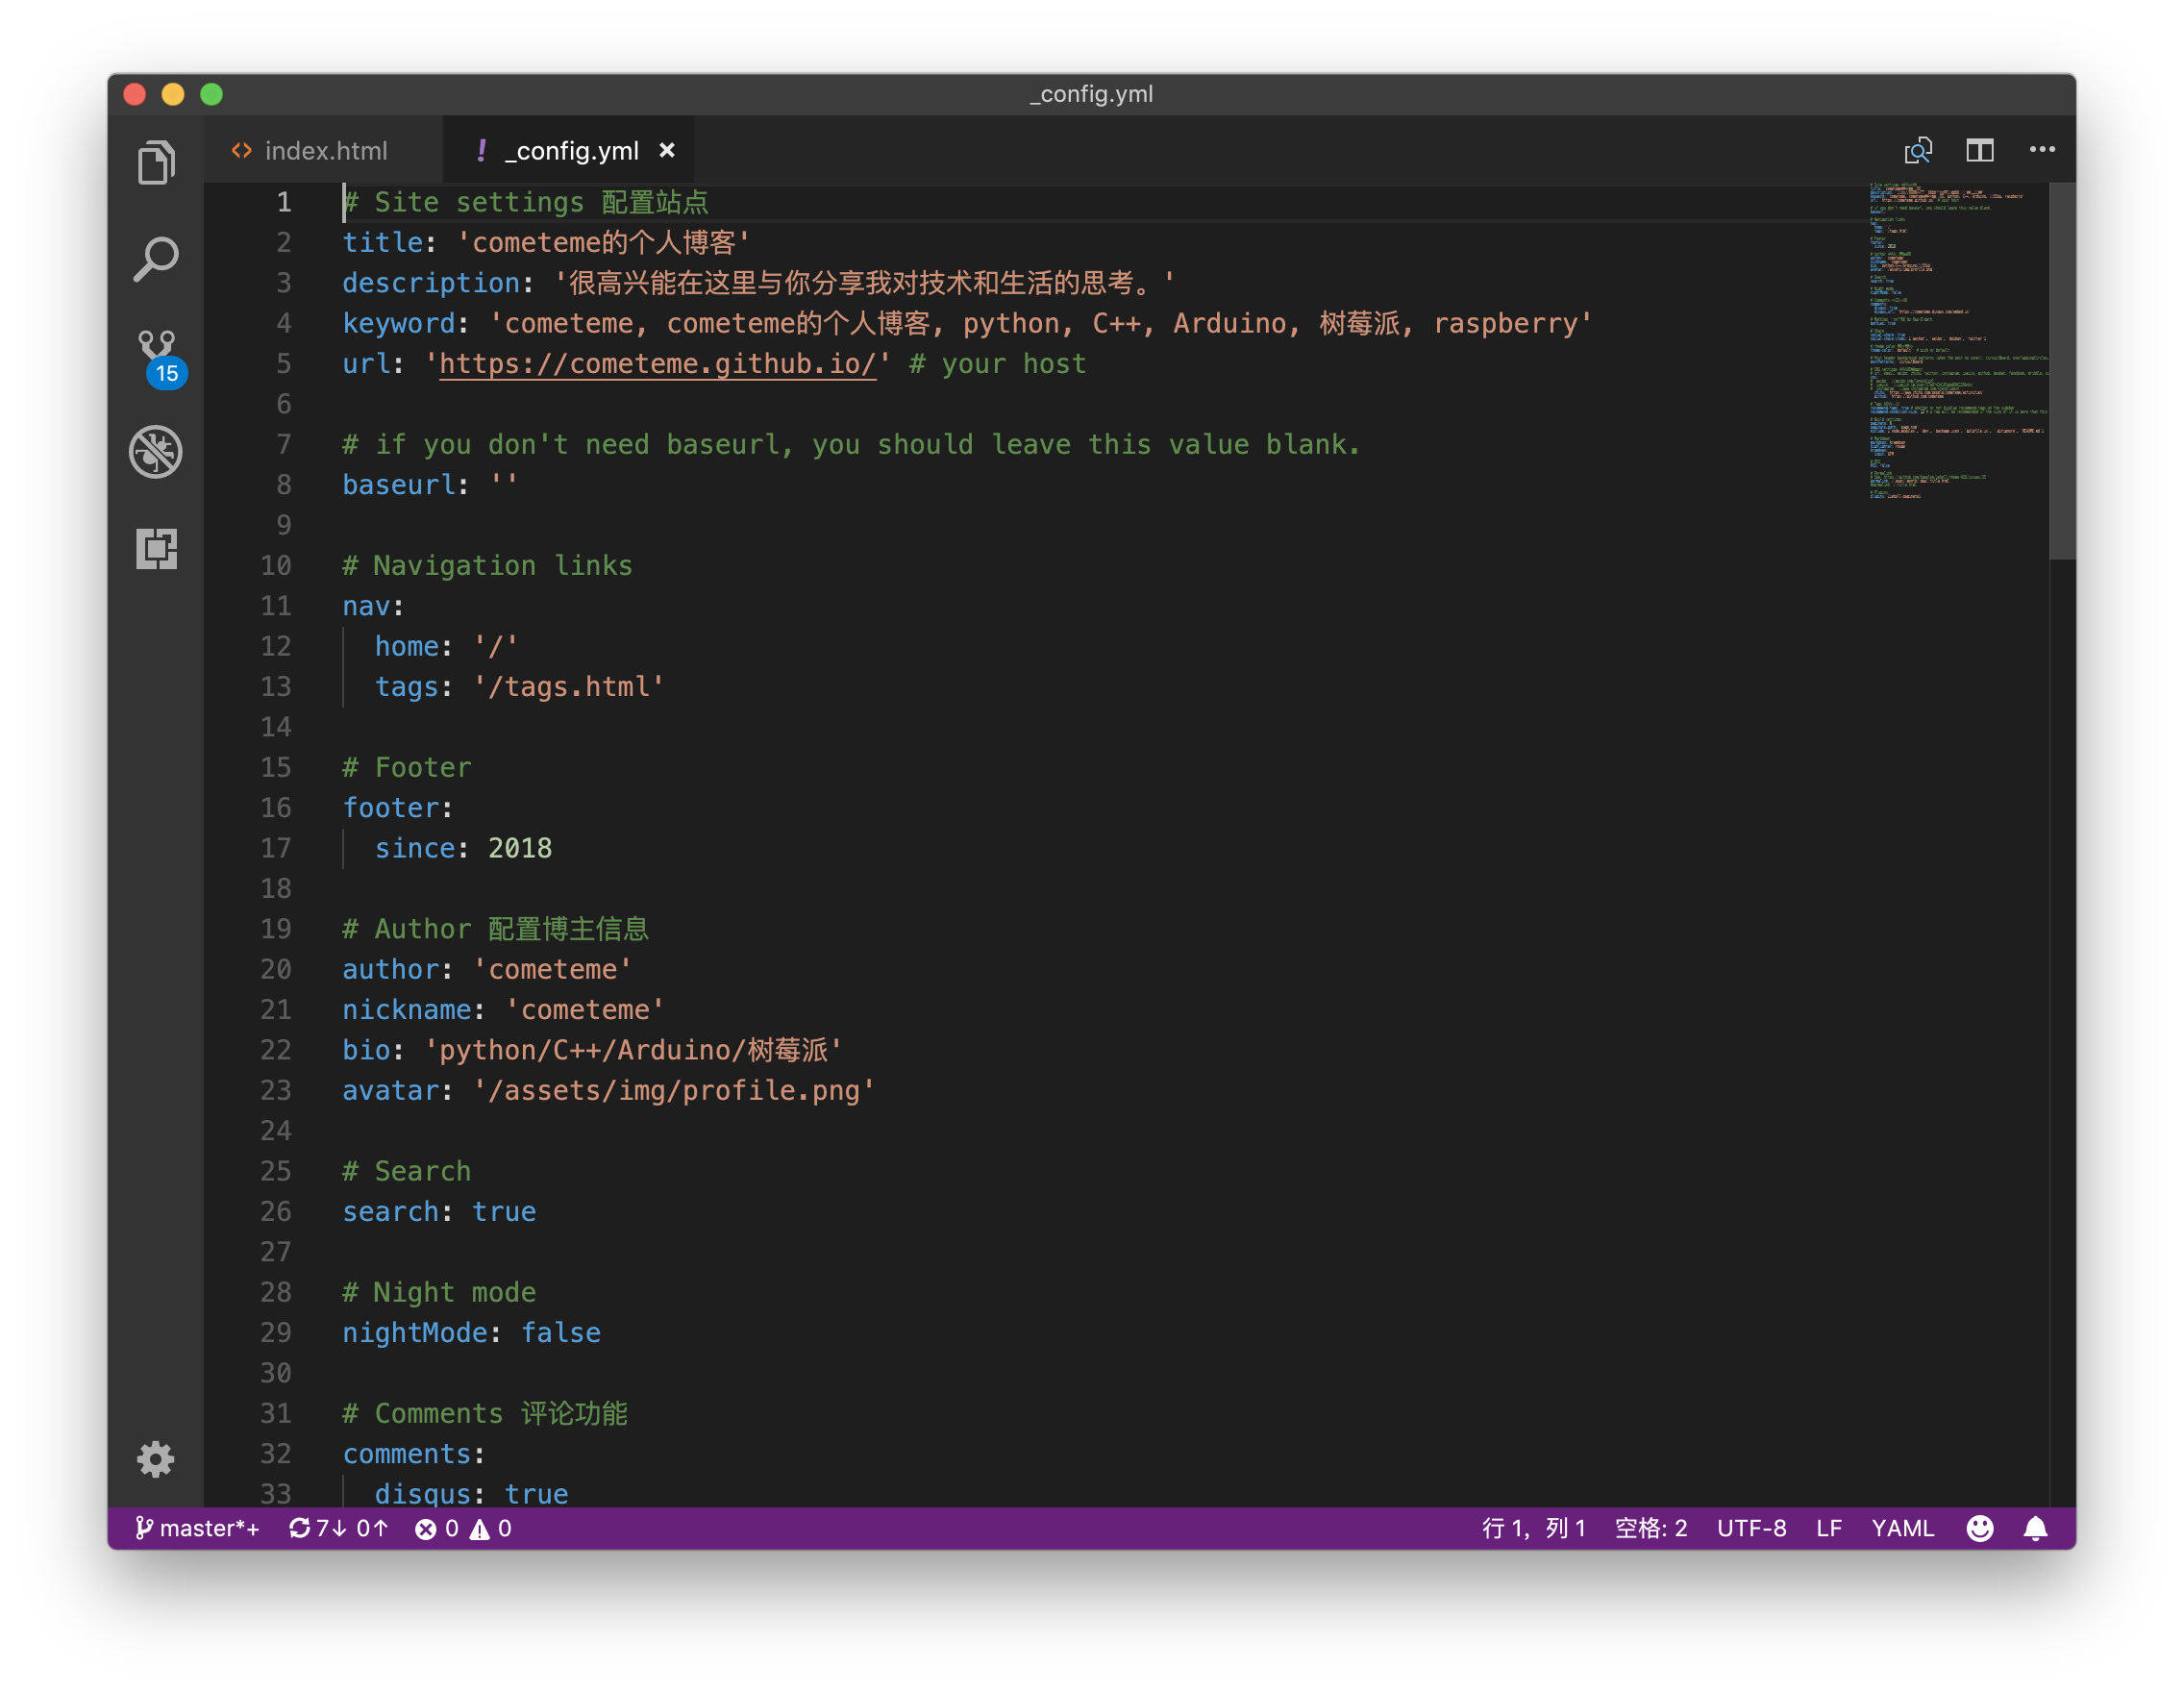This screenshot has width=2184, height=1692.
Task: Click the '# Author' comment on line 19
Action: [495, 929]
